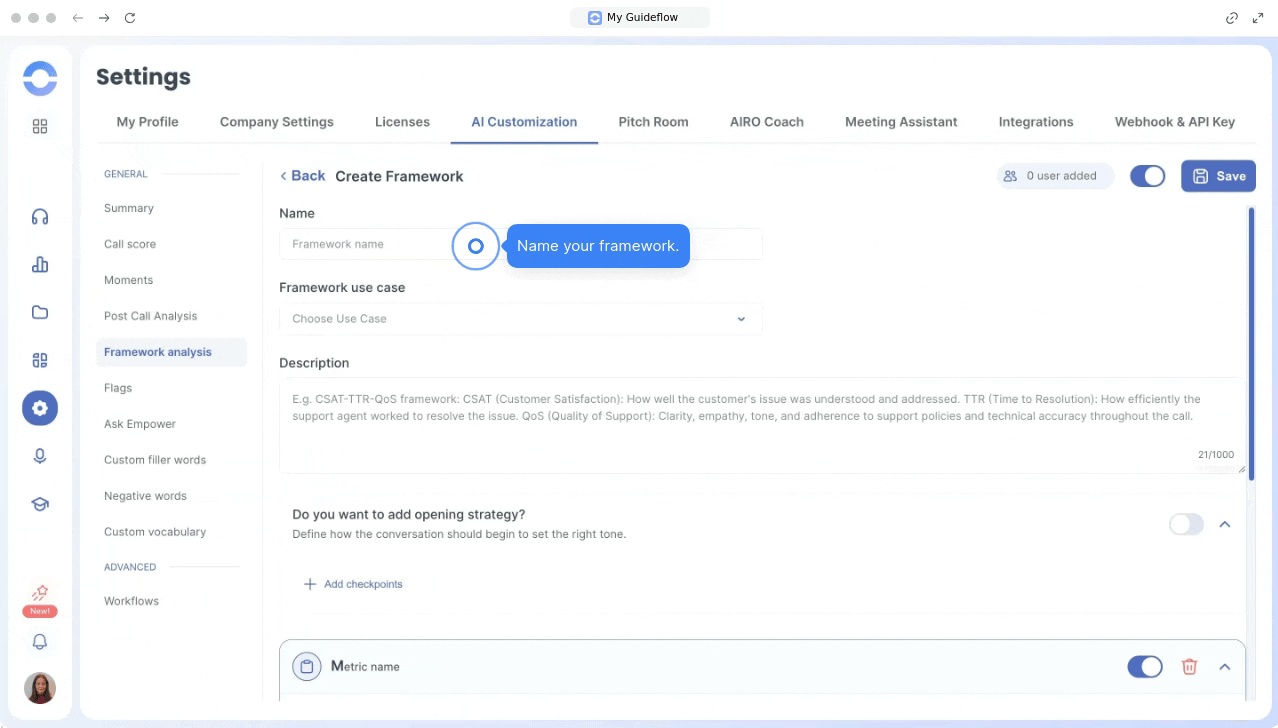The image size is (1278, 728).
Task: Disable the Metric name toggle
Action: point(1144,667)
